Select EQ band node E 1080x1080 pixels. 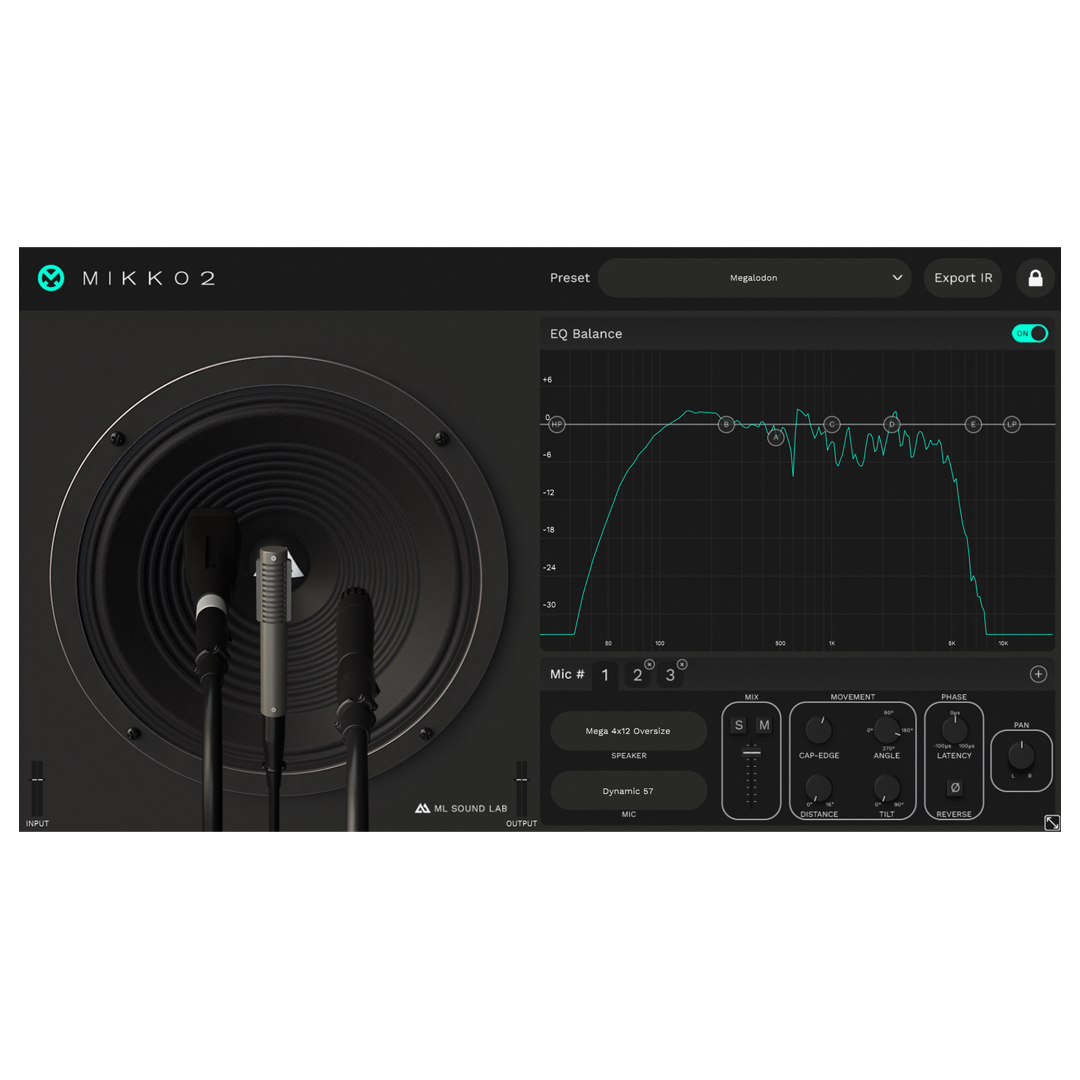pyautogui.click(x=973, y=424)
